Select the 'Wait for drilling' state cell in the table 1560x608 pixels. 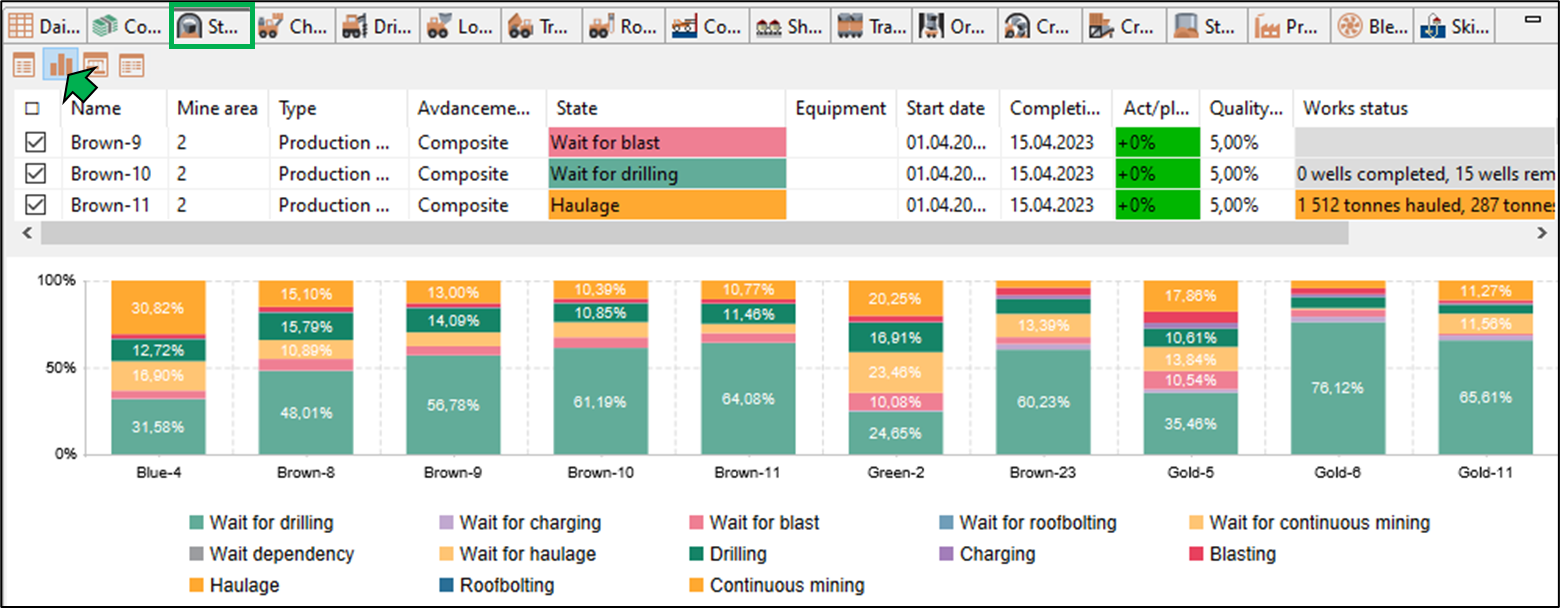[667, 174]
